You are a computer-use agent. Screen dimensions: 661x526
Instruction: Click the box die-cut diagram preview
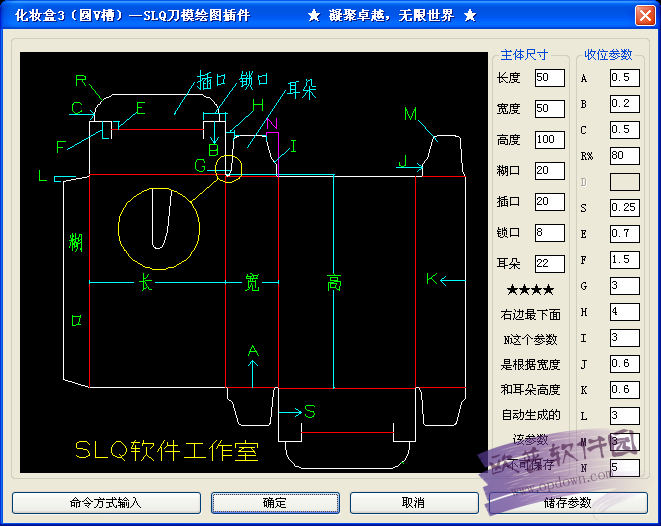click(254, 262)
